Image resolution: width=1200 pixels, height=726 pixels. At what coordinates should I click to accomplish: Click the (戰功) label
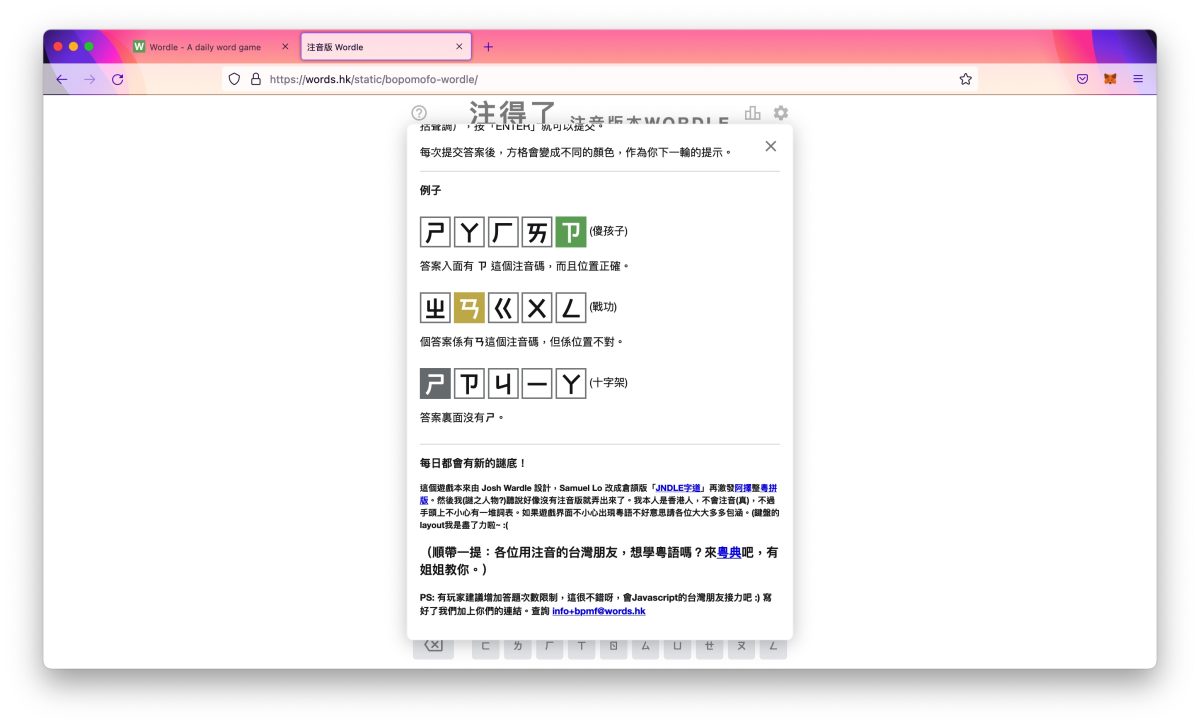[x=603, y=307]
